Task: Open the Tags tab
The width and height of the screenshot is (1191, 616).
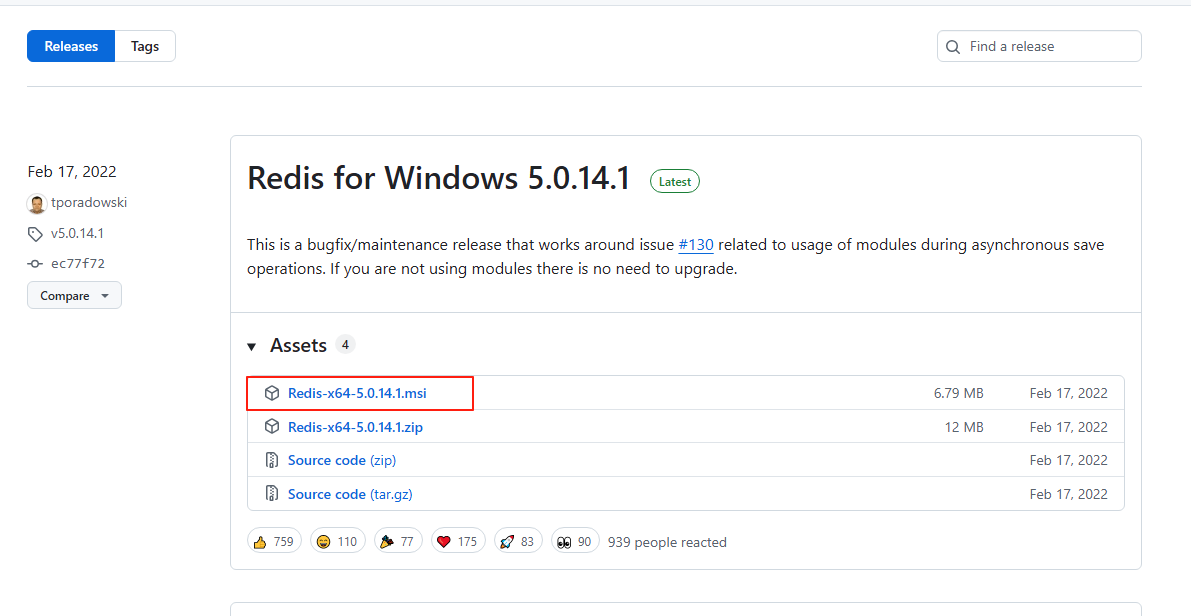Action: click(145, 46)
